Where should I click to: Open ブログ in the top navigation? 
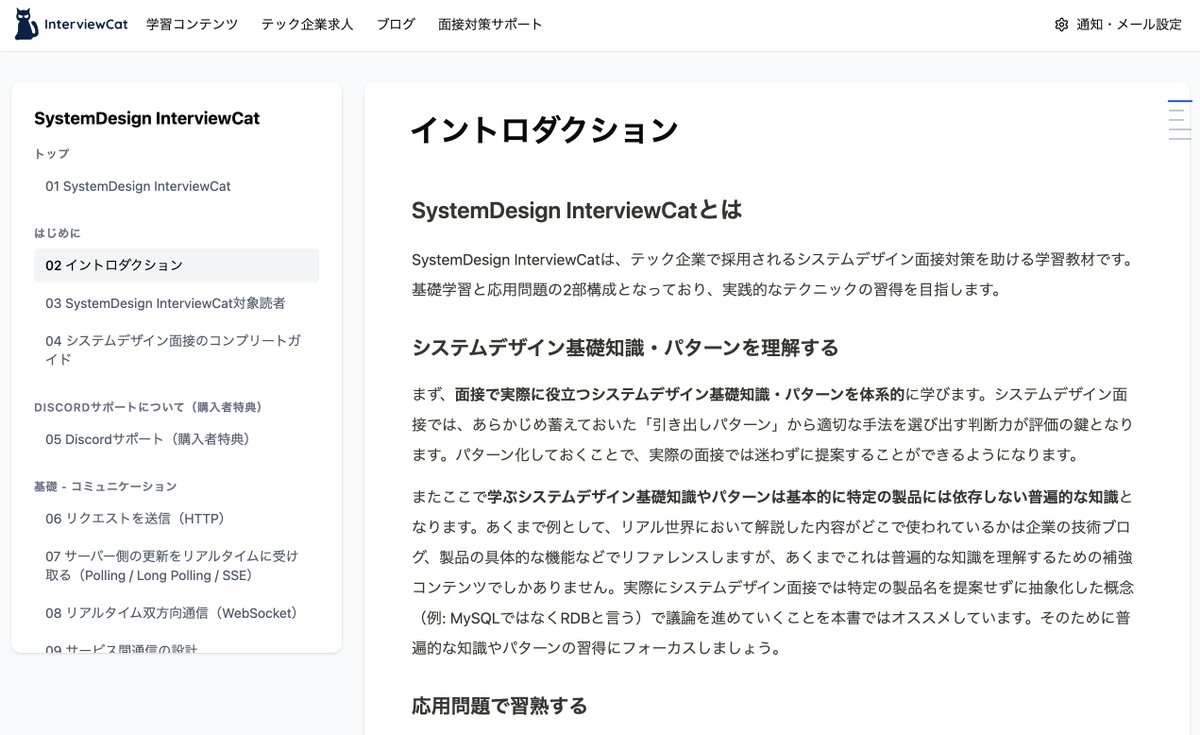coord(396,25)
